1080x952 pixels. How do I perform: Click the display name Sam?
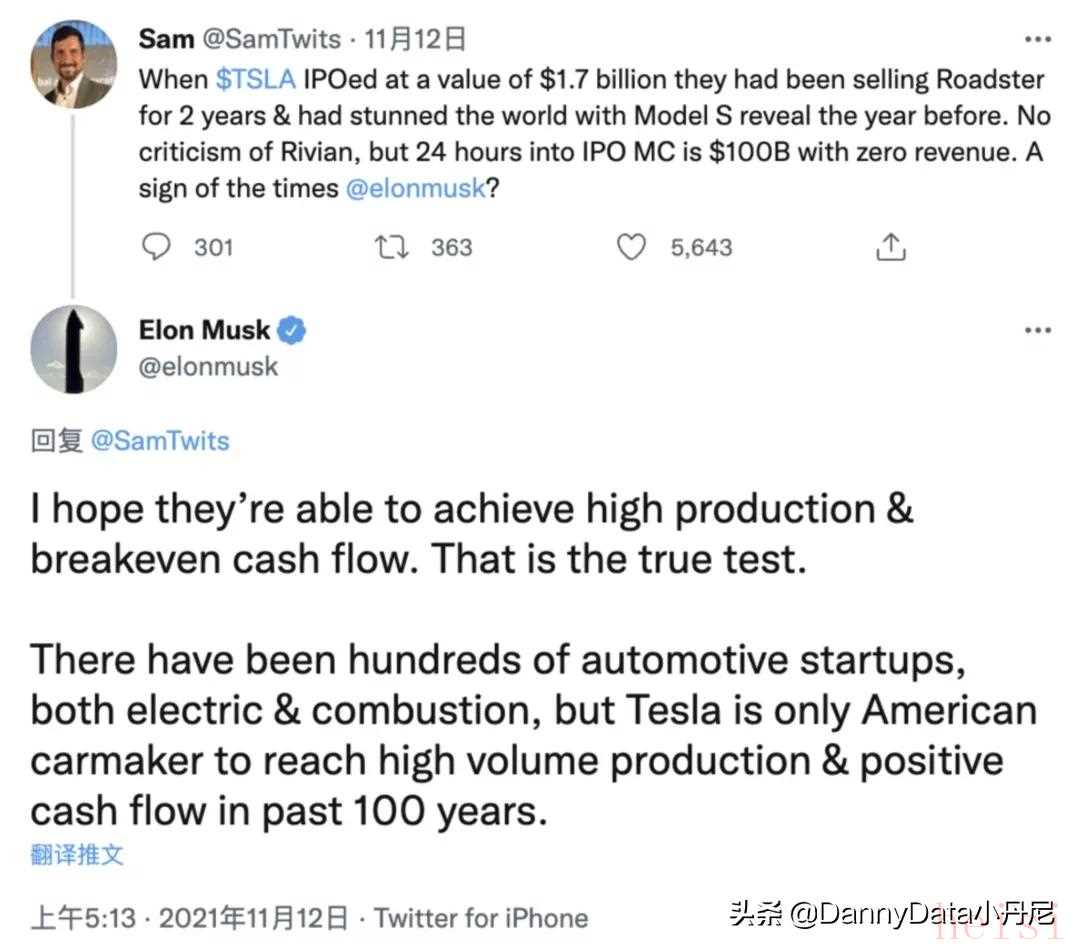[x=166, y=40]
